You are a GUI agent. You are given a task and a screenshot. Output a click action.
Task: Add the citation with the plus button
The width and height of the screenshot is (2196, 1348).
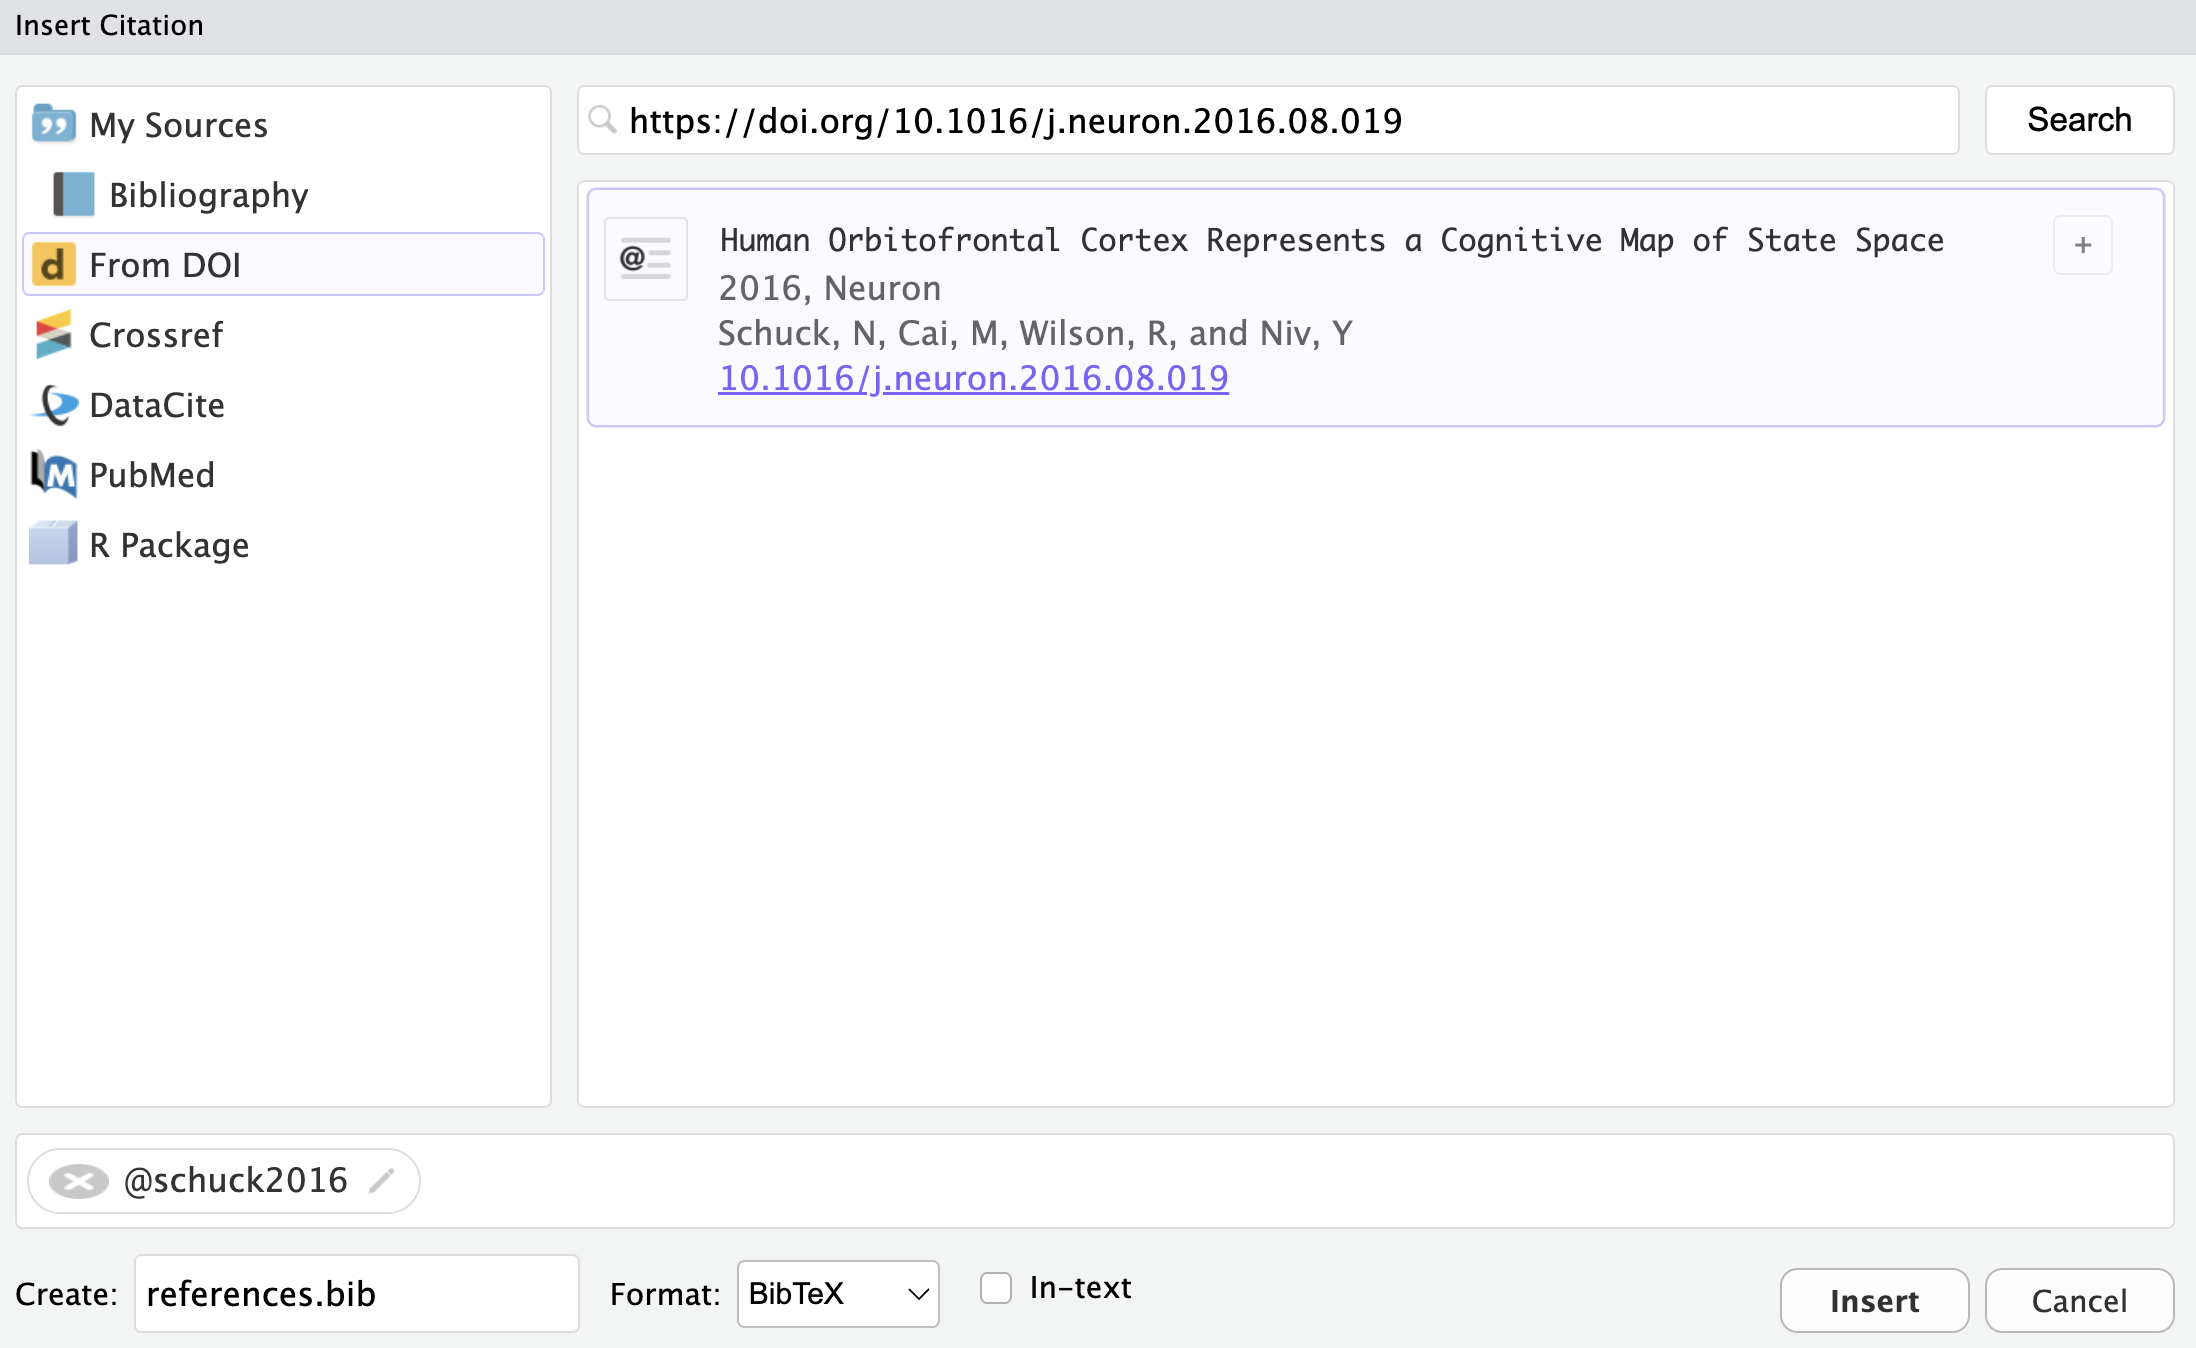pos(2083,245)
